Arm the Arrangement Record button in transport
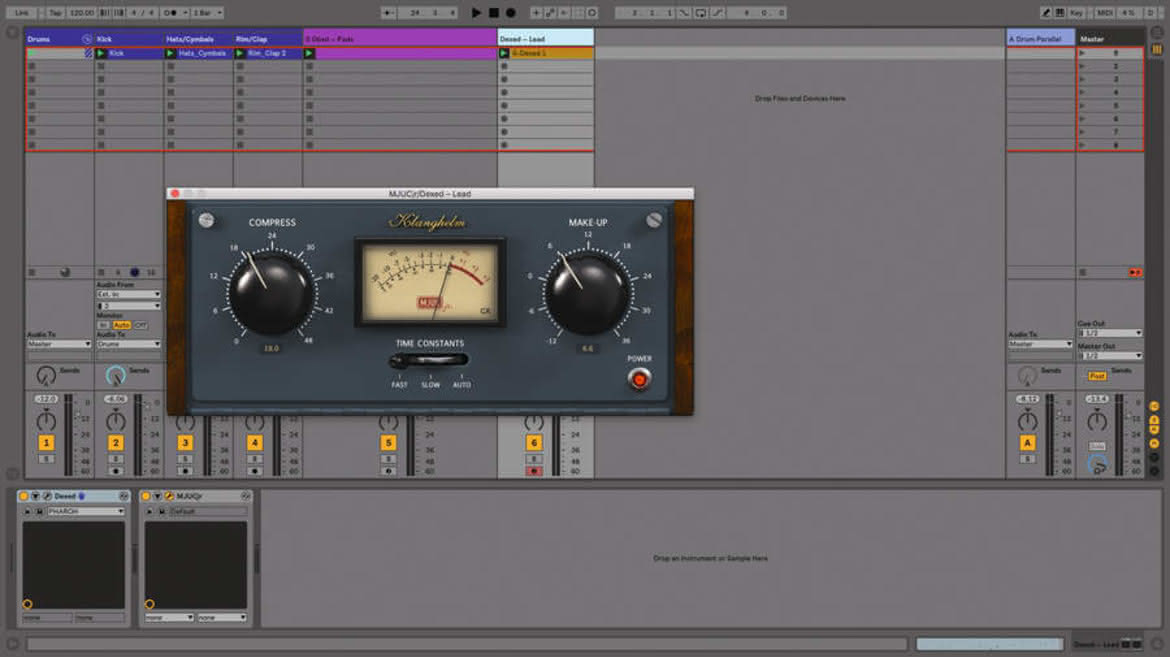Screen dimensions: 1170x657 click(510, 13)
